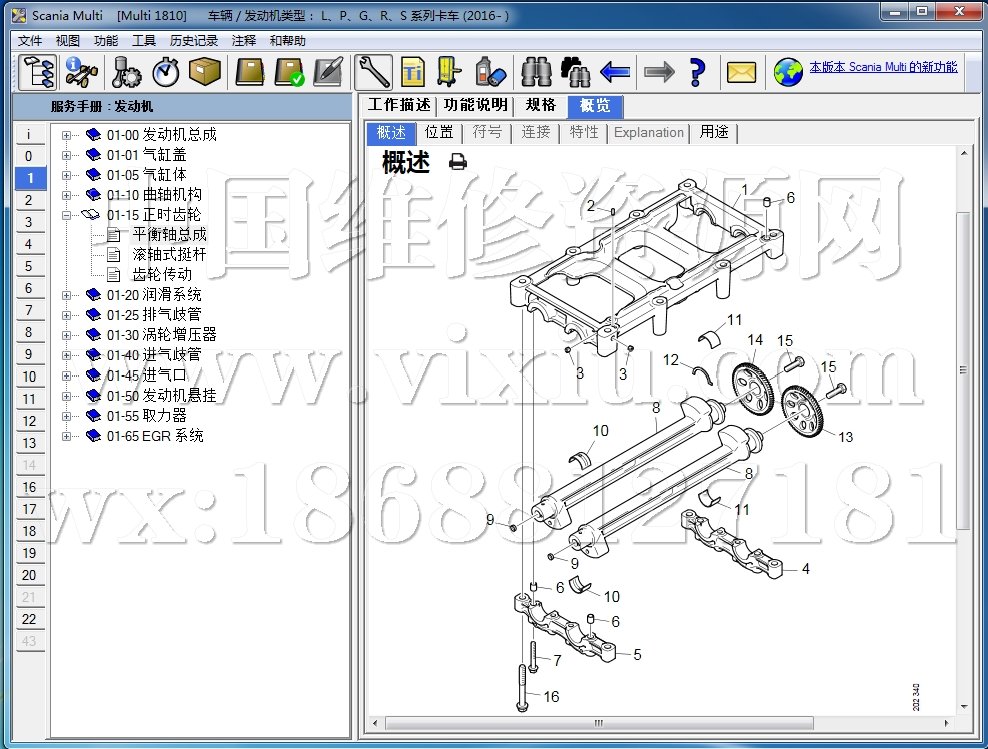Expand the 01-20 润滑系统 node
This screenshot has width=988, height=749.
(67, 295)
